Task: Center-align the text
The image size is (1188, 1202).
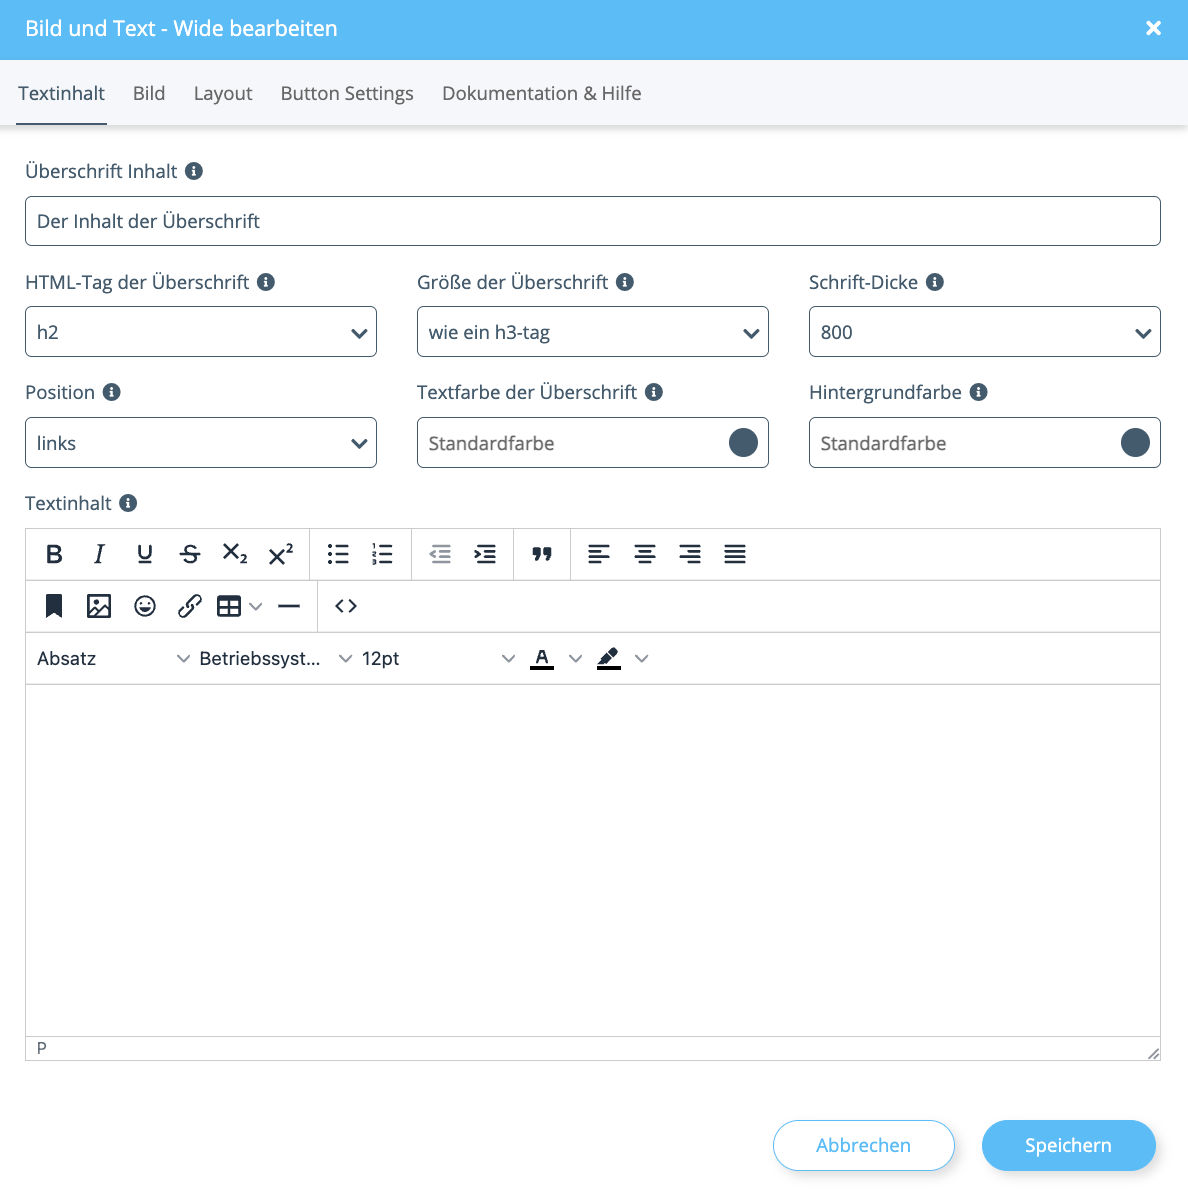Action: (x=645, y=554)
